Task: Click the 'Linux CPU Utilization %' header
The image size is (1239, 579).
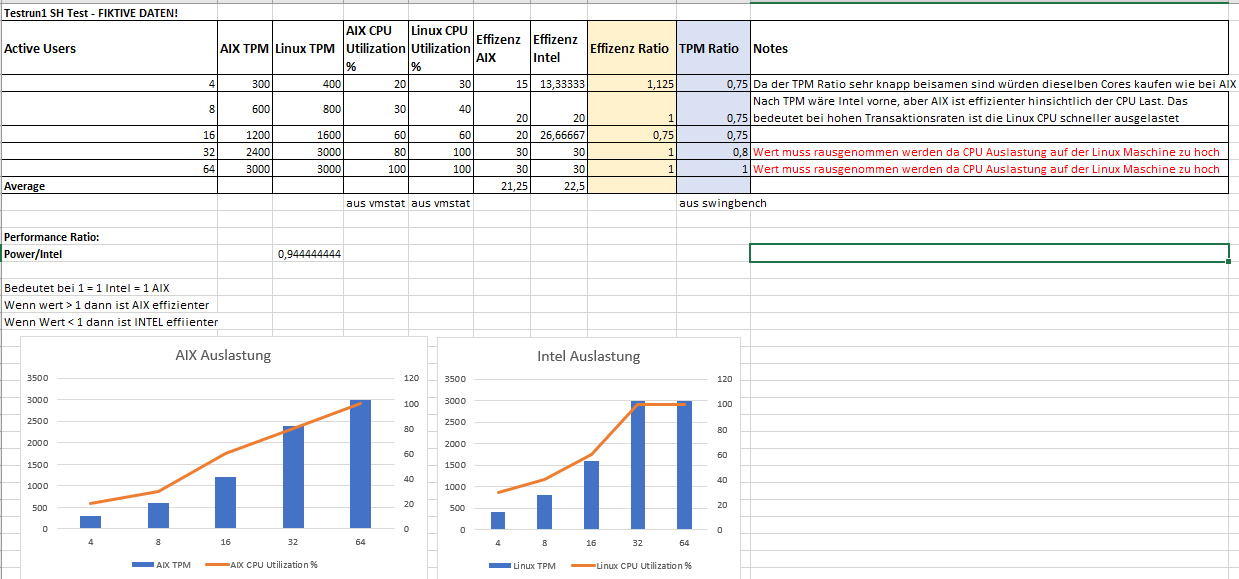Action: point(441,48)
